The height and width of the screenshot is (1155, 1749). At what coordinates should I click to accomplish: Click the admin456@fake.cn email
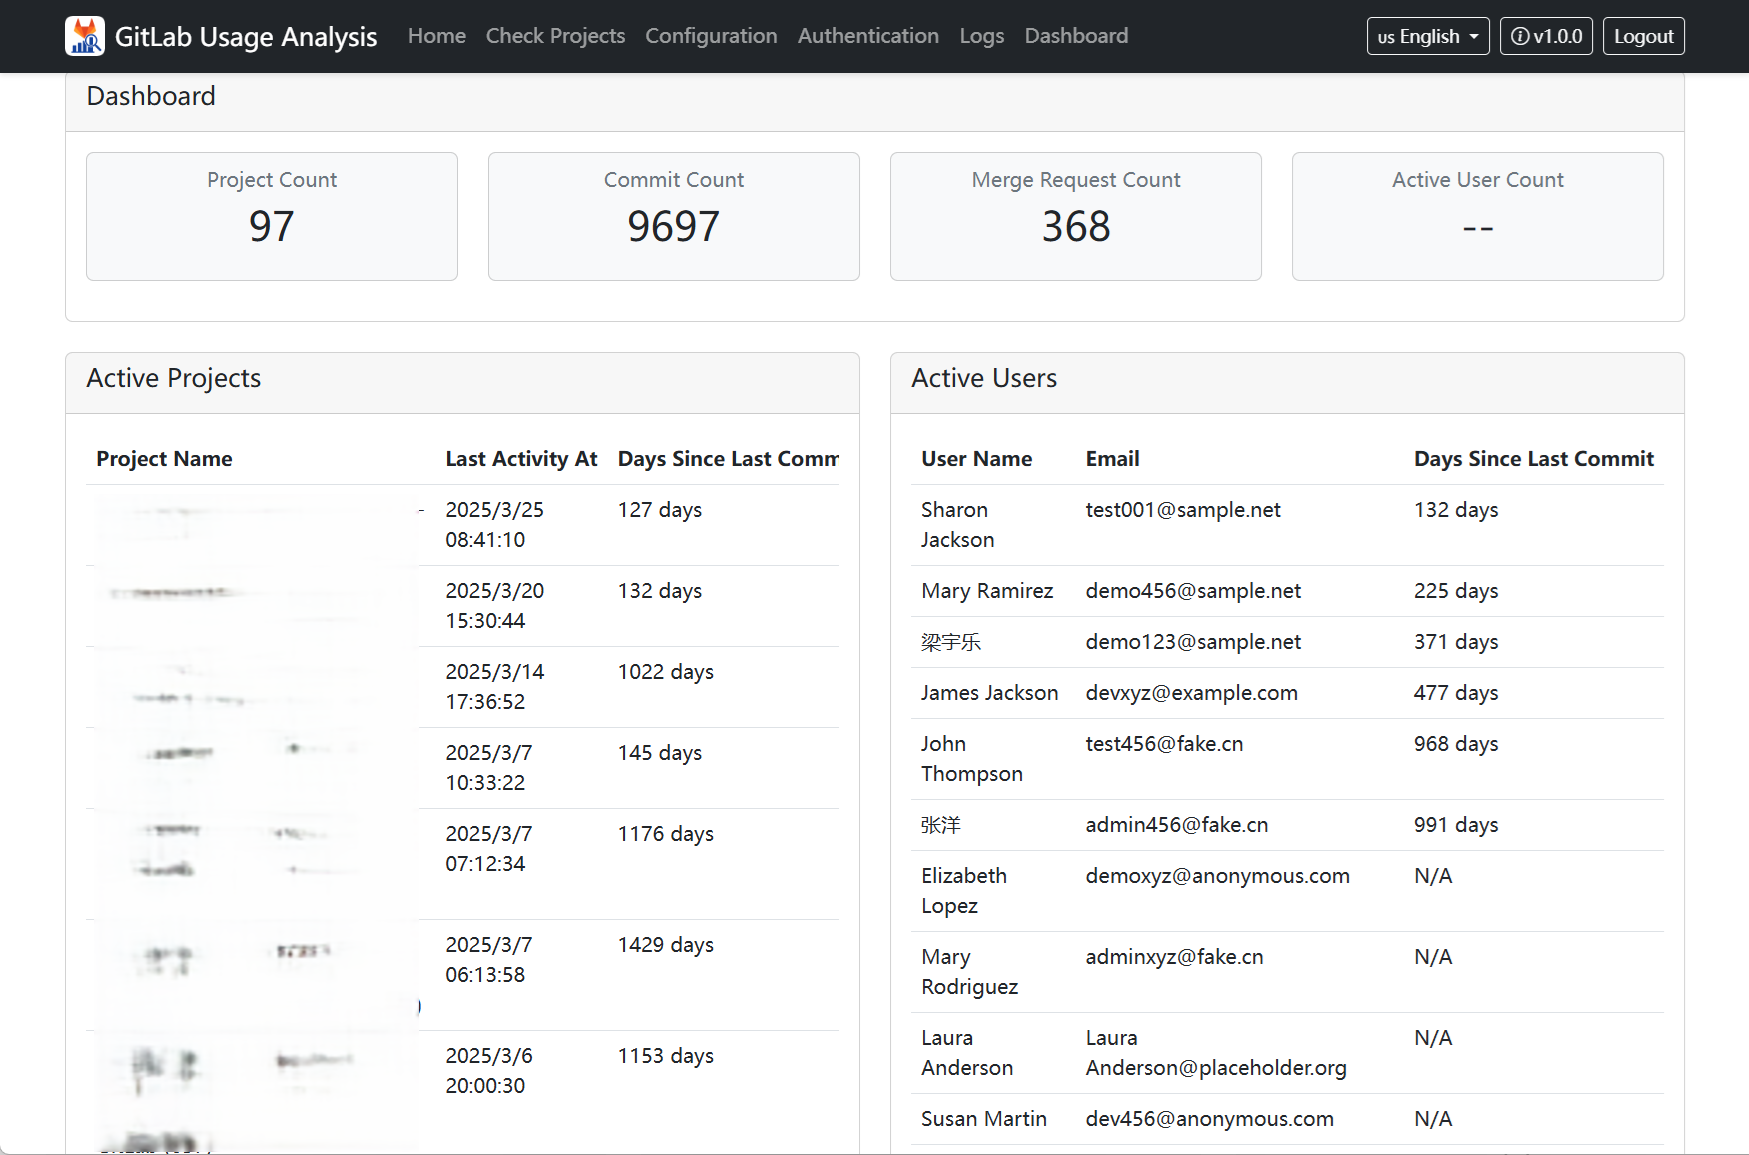[x=1177, y=825]
